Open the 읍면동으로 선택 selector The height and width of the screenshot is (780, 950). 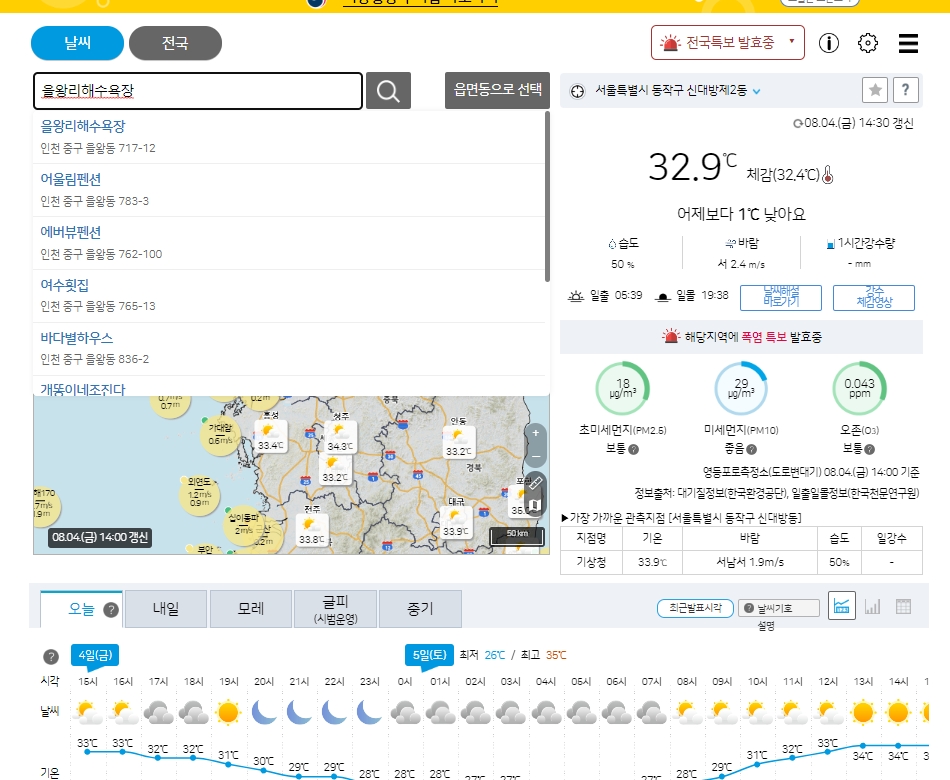tap(495, 90)
